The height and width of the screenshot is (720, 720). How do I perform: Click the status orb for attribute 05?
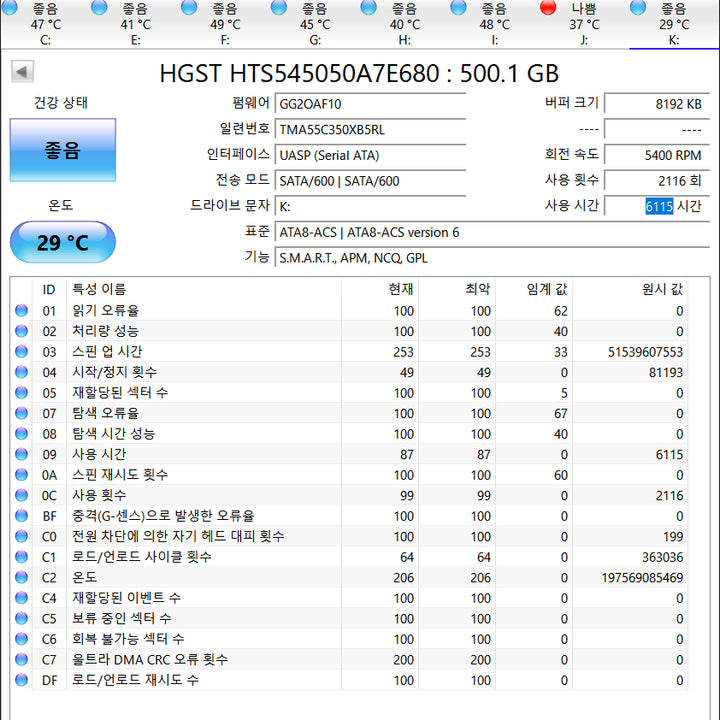[x=22, y=393]
